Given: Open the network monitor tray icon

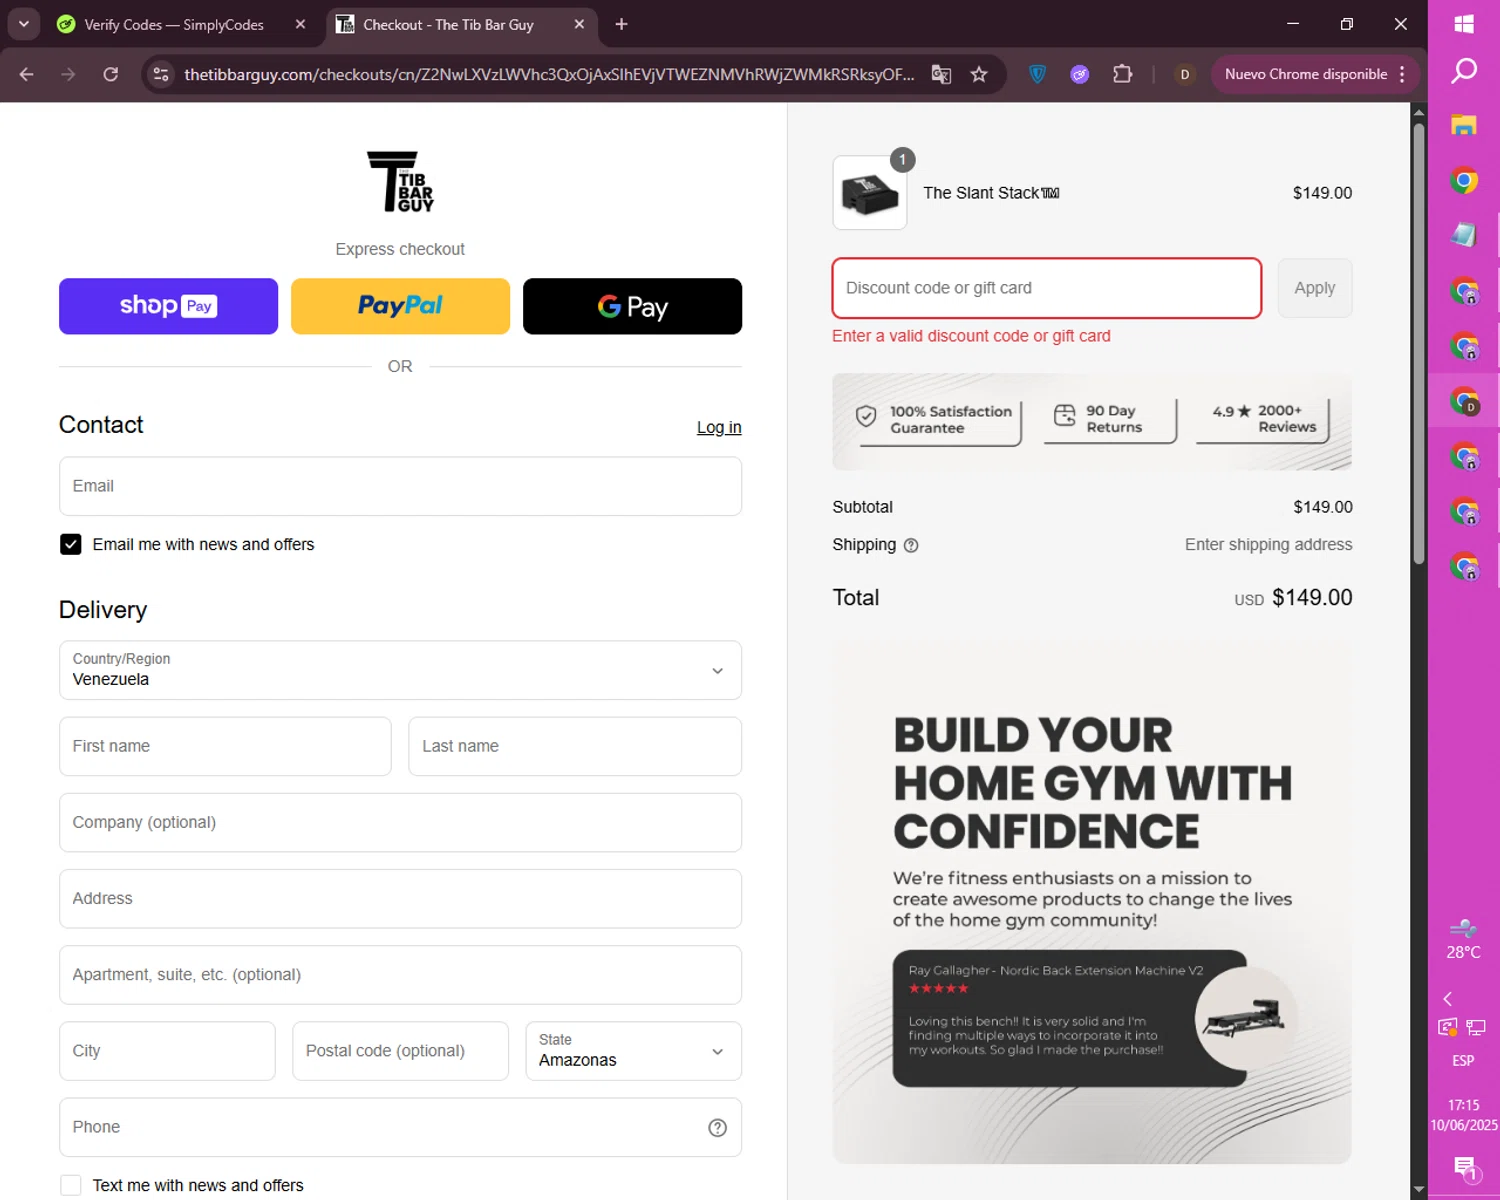Looking at the screenshot, I should click(x=1477, y=1027).
